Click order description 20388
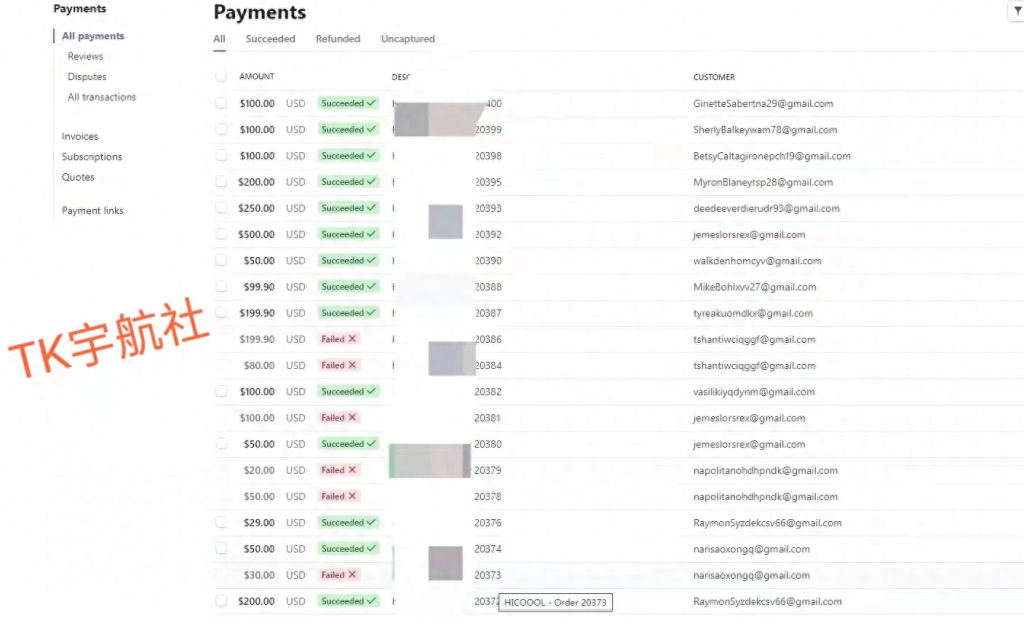The image size is (1024, 626). coord(488,287)
